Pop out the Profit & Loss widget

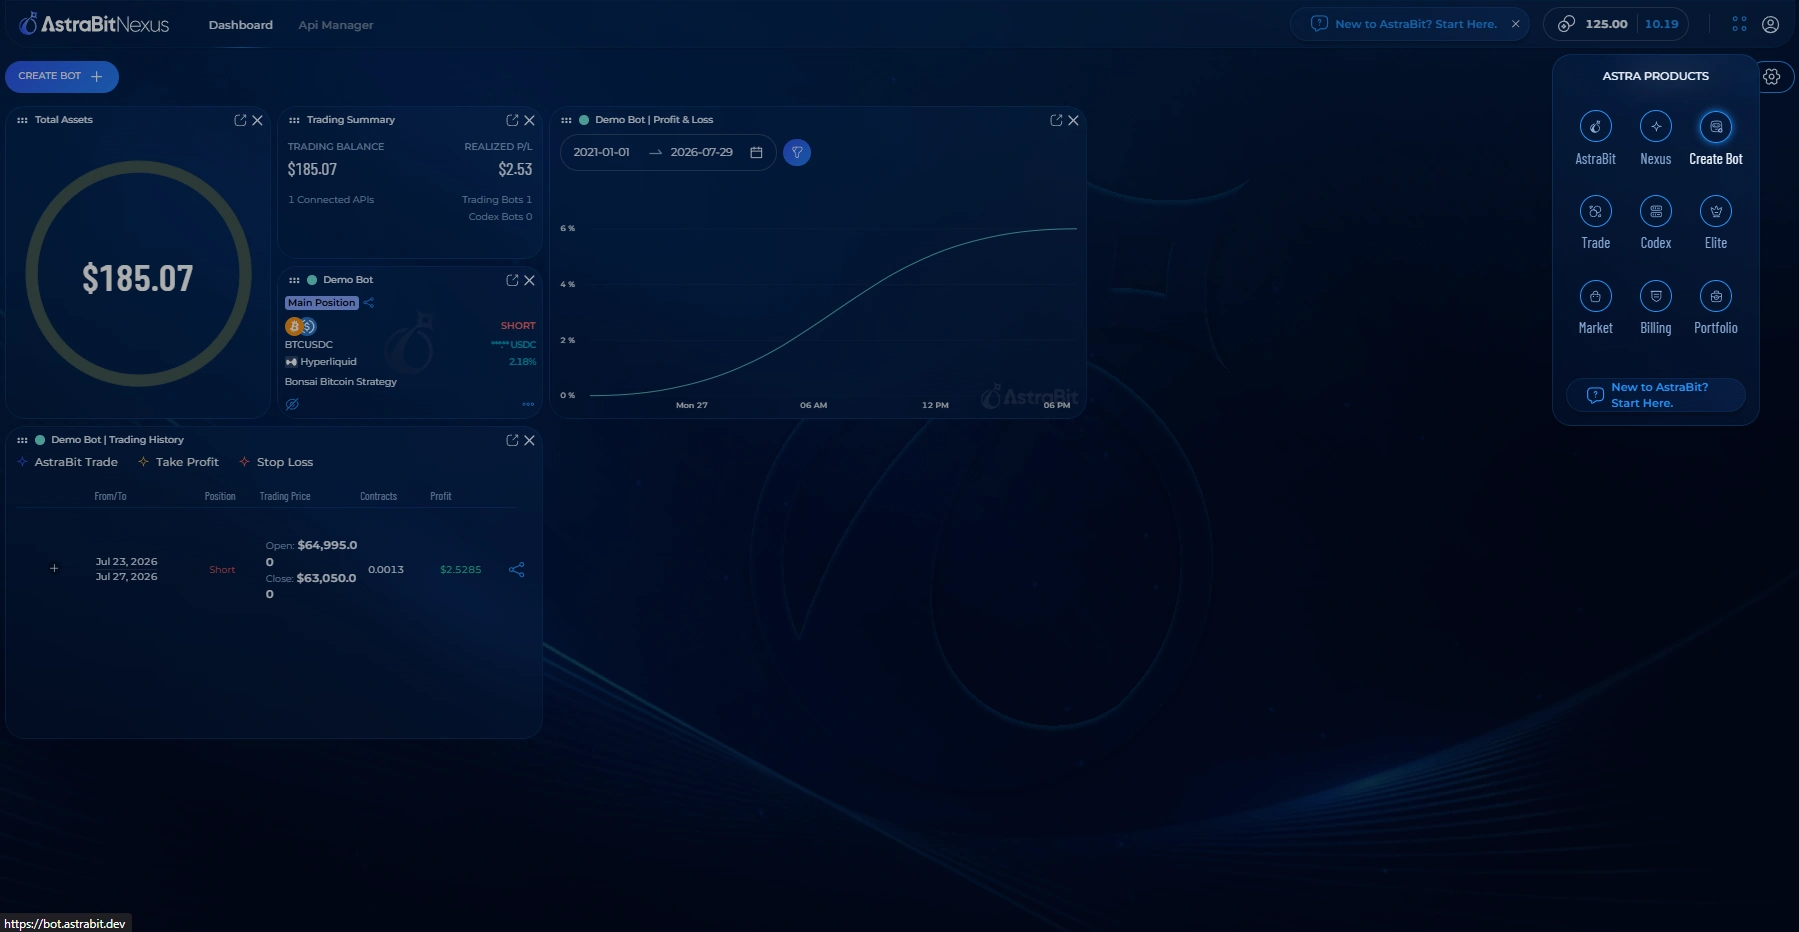click(x=1056, y=120)
